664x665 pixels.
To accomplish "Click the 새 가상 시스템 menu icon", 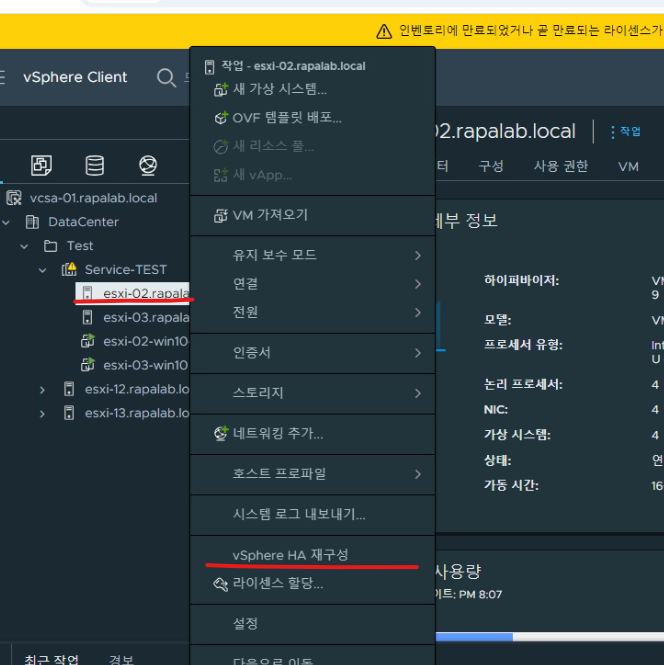I will [220, 89].
